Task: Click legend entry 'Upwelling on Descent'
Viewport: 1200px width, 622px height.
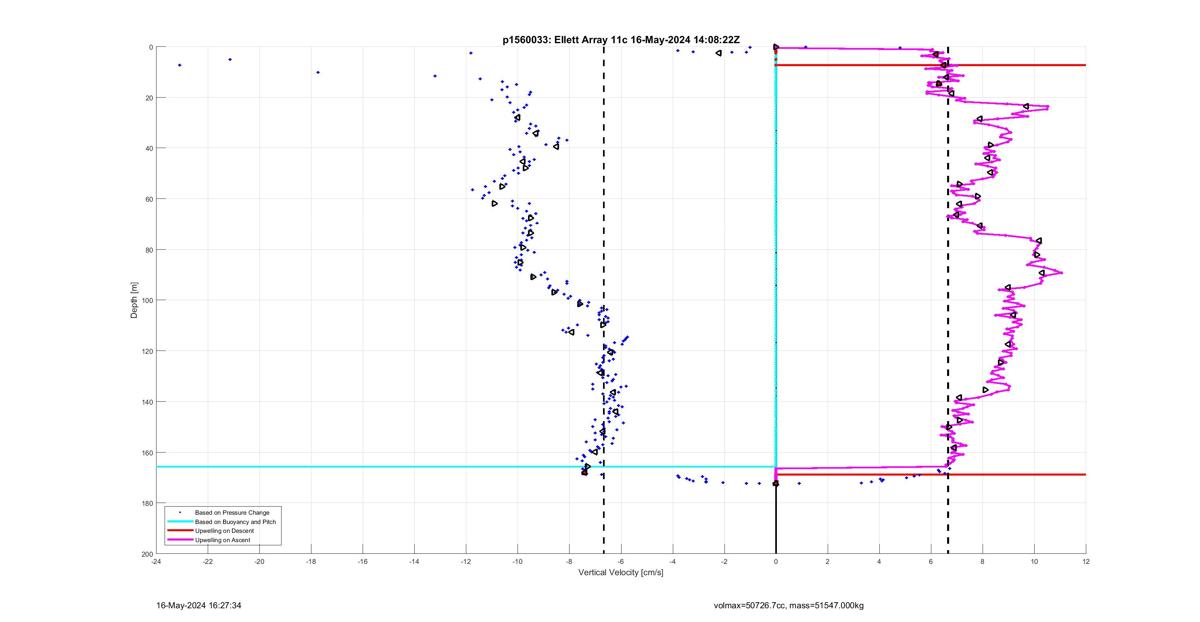Action: click(222, 531)
